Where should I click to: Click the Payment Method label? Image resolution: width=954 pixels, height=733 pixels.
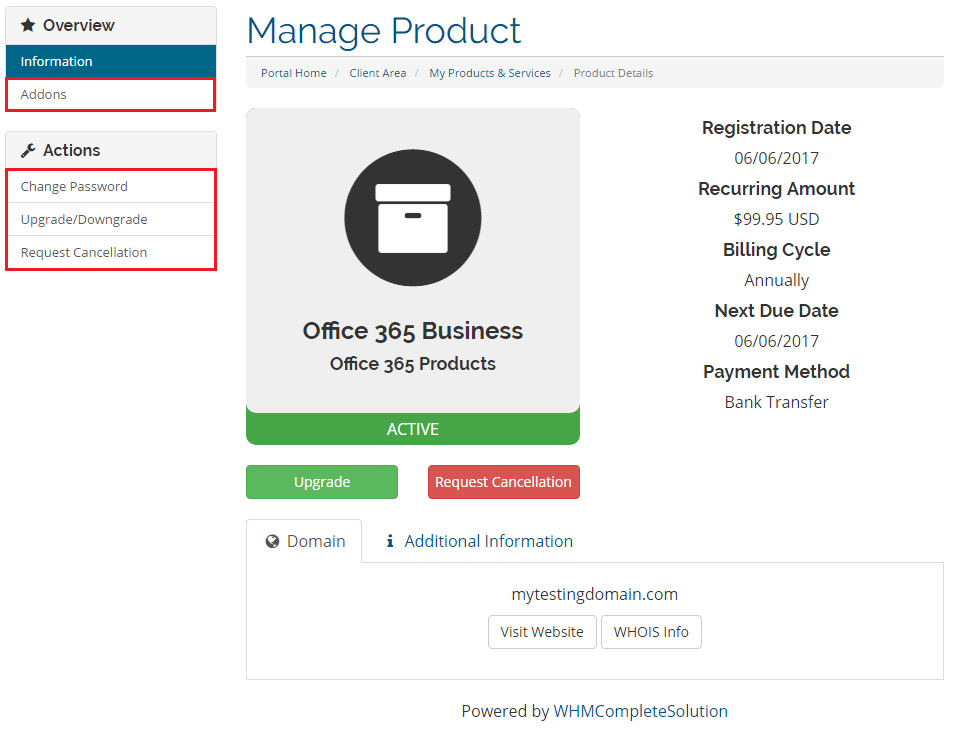click(x=776, y=372)
